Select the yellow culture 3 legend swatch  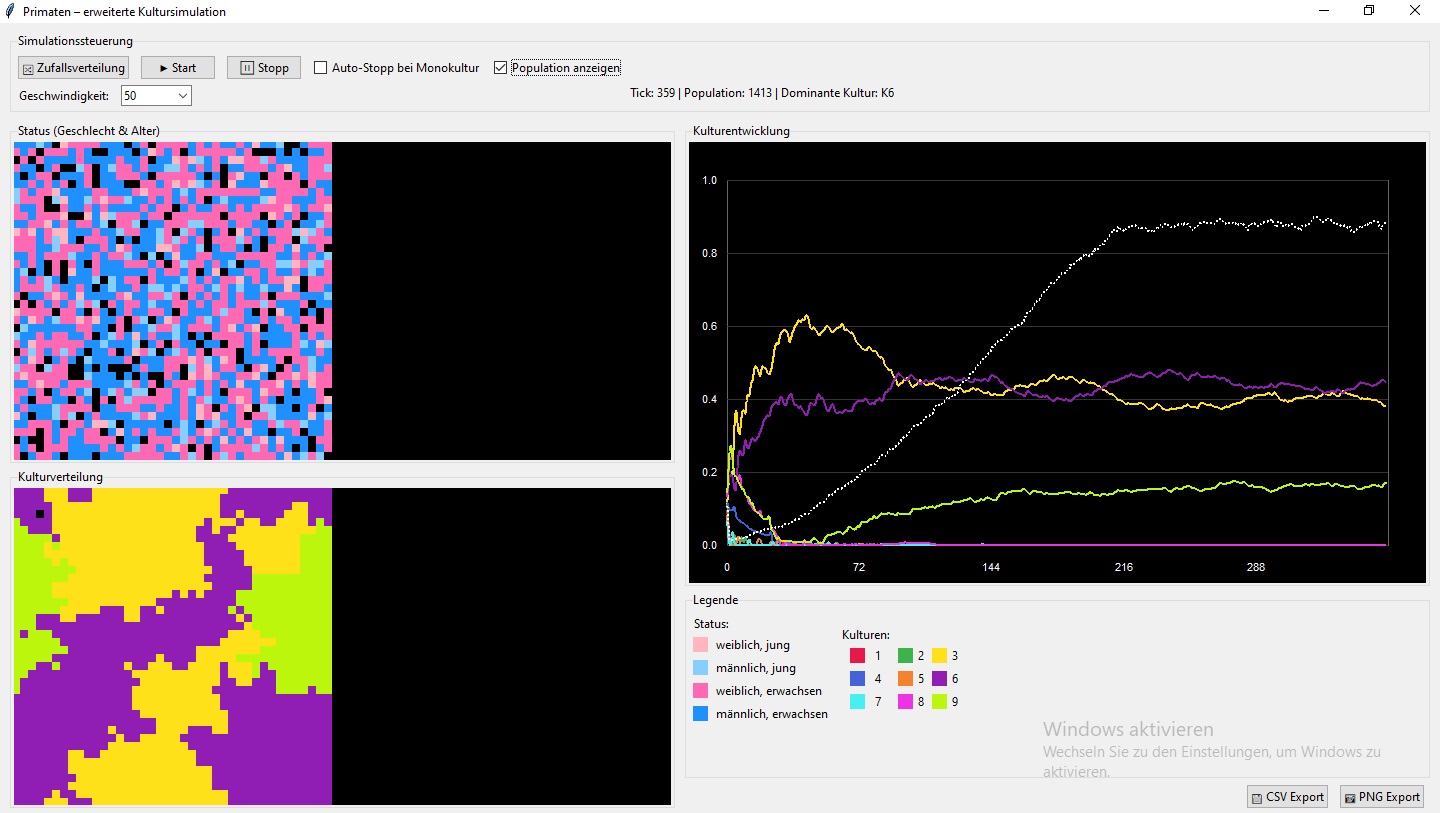[x=939, y=656]
